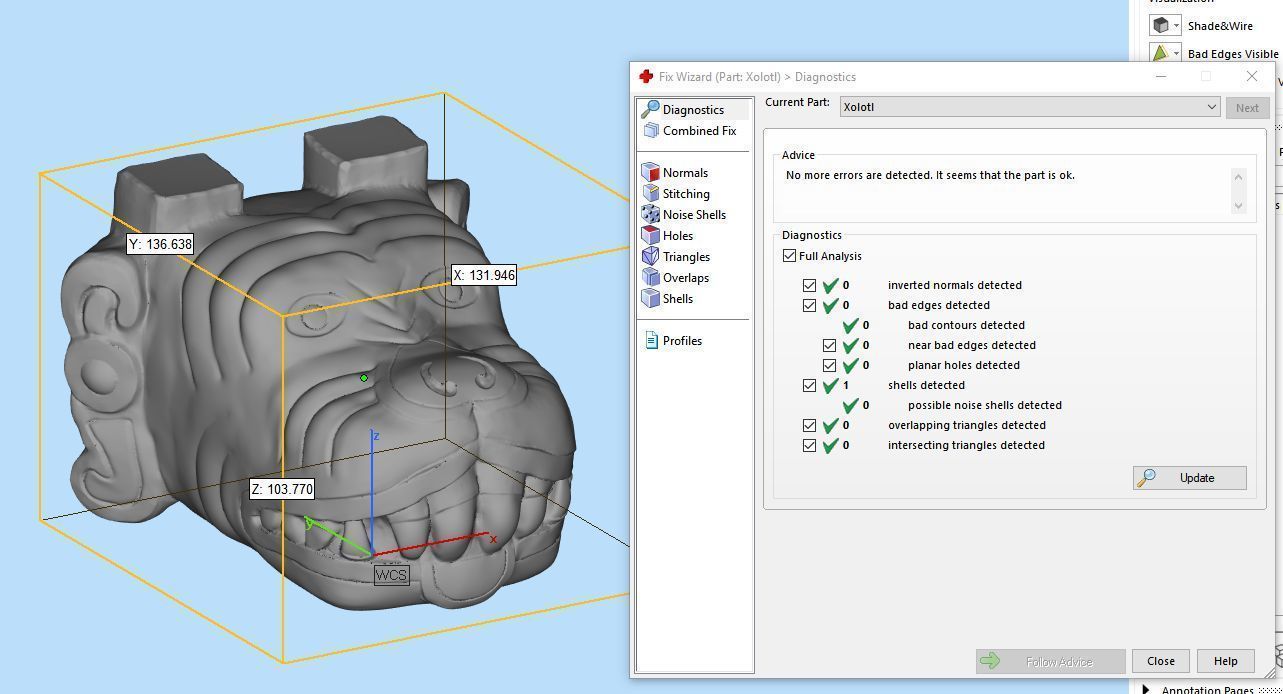Image resolution: width=1283 pixels, height=694 pixels.
Task: Click the 'possible noise shells detected' text
Action: click(985, 405)
